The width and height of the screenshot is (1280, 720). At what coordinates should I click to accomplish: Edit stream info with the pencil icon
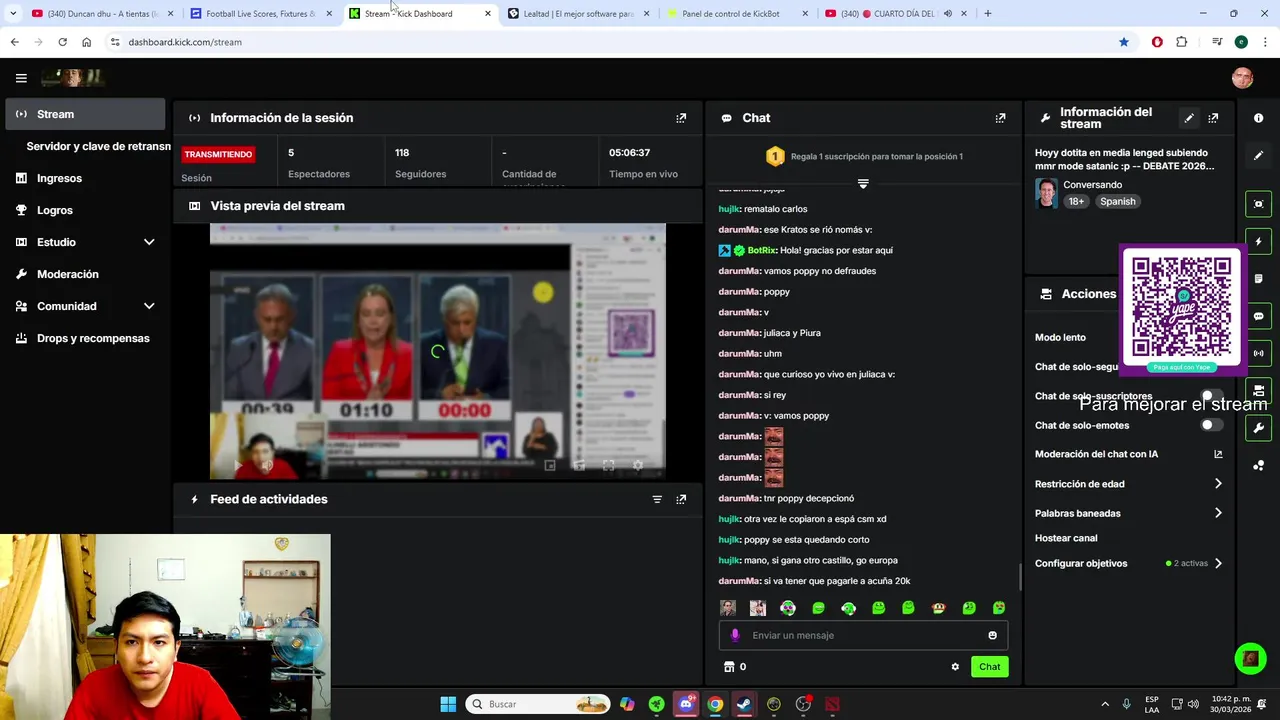click(x=1189, y=118)
